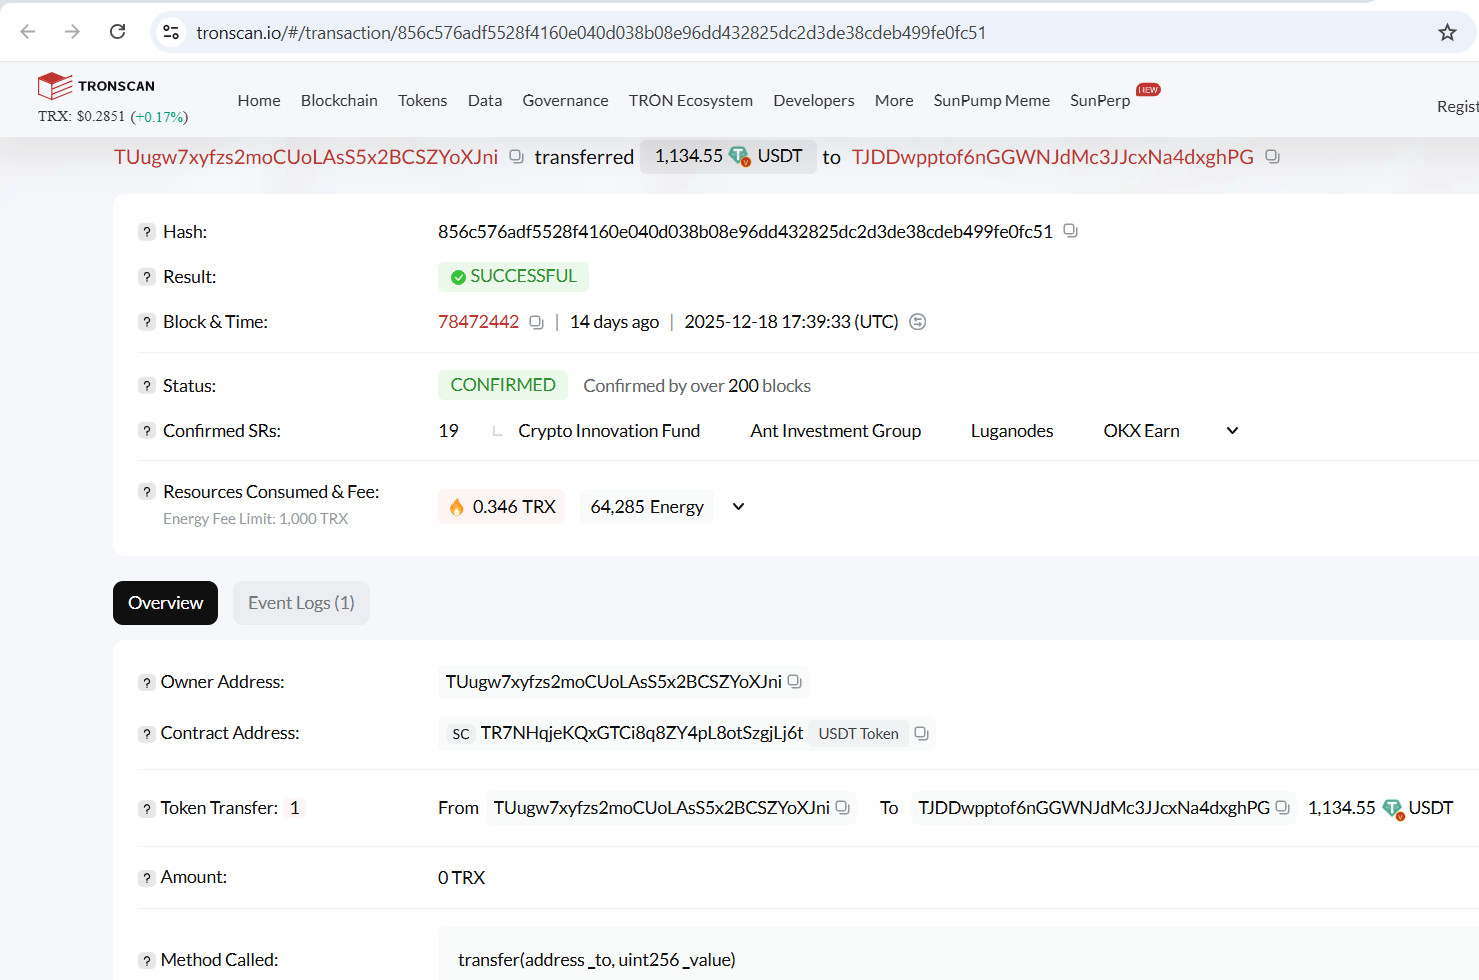Copy the USDT contract address

click(x=922, y=734)
